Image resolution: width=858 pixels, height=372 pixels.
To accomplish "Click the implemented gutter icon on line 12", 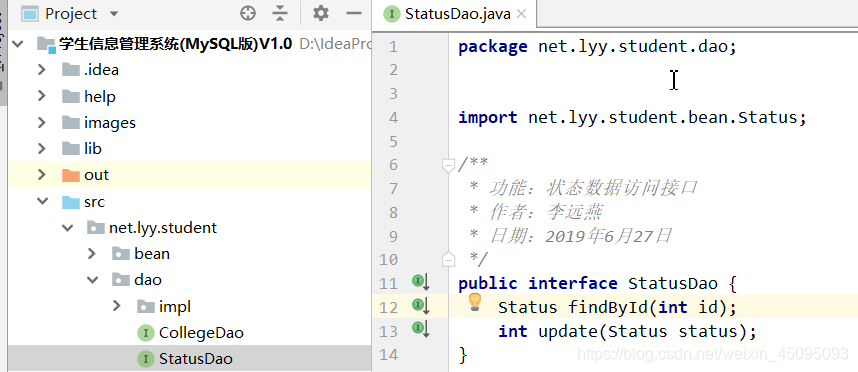I will [x=420, y=305].
